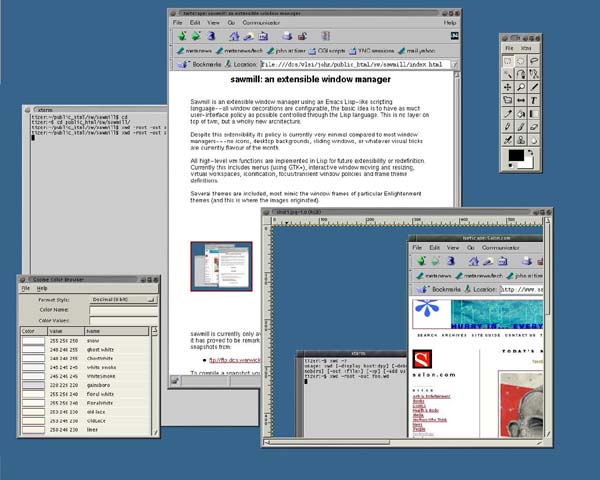Click the Location URL field in Netscape

(x=355, y=65)
